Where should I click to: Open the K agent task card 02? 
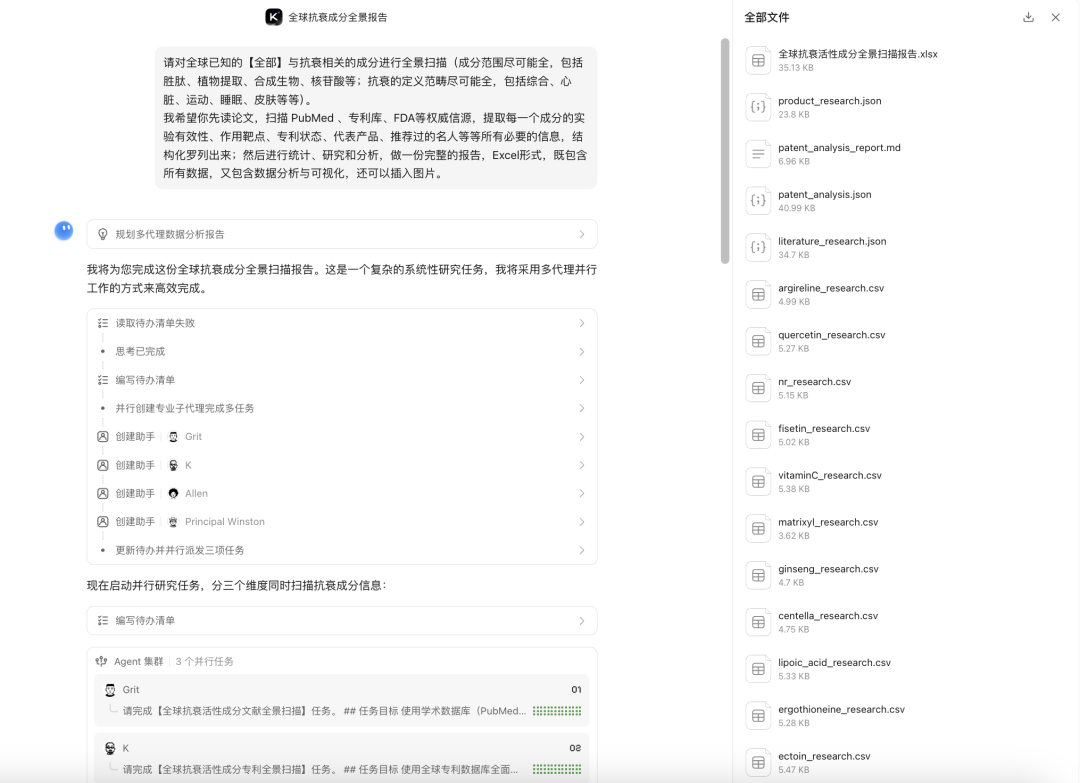click(342, 758)
